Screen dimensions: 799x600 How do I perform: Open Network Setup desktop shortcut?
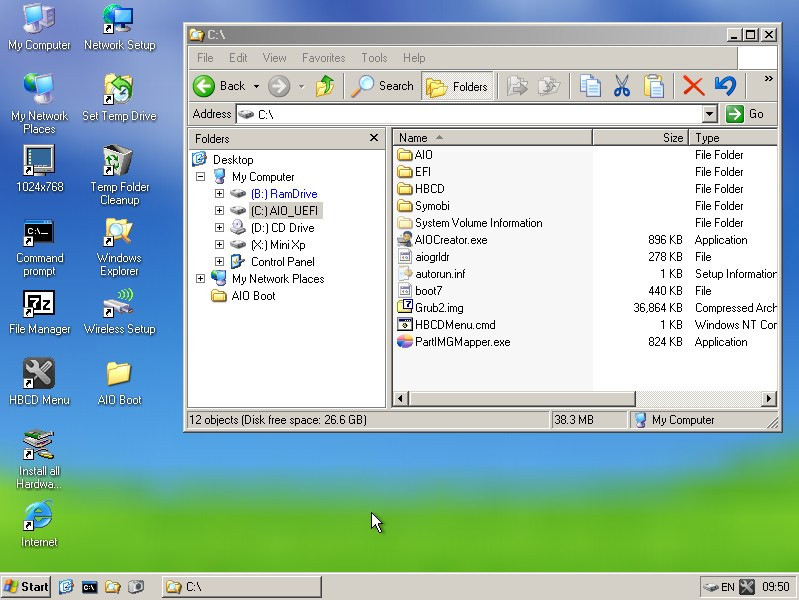click(119, 27)
